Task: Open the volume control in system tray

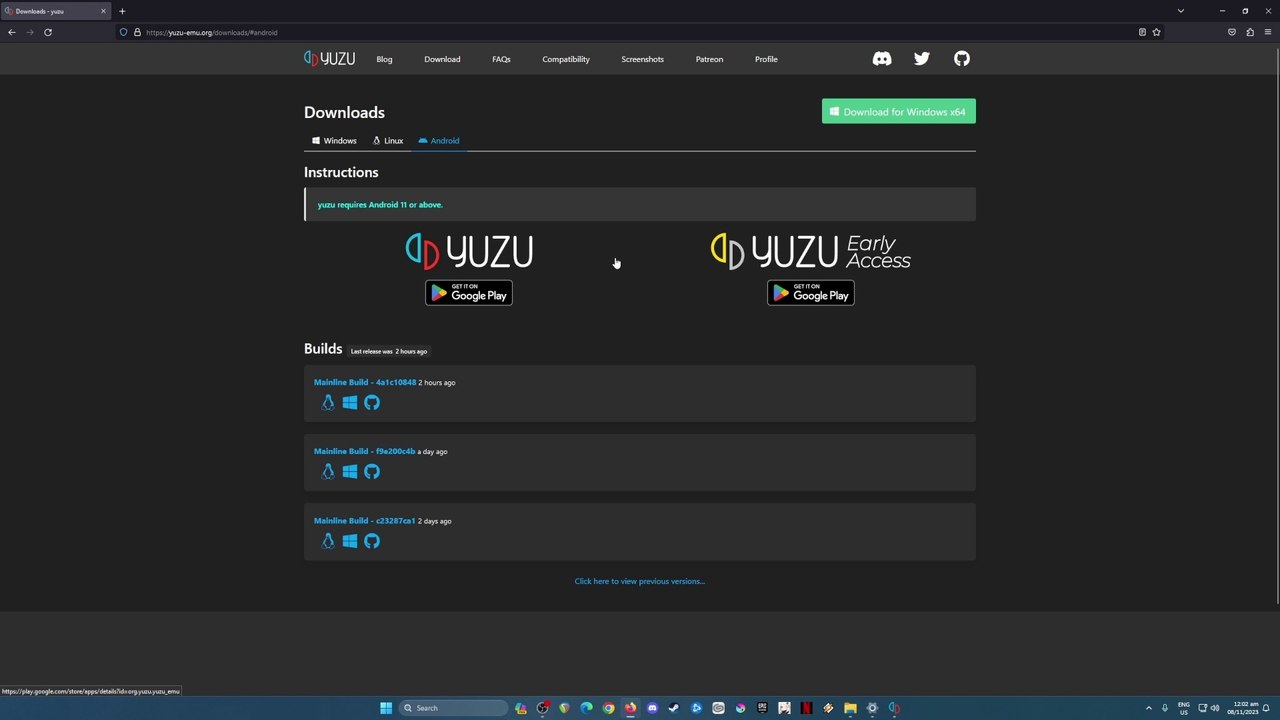Action: point(1215,708)
